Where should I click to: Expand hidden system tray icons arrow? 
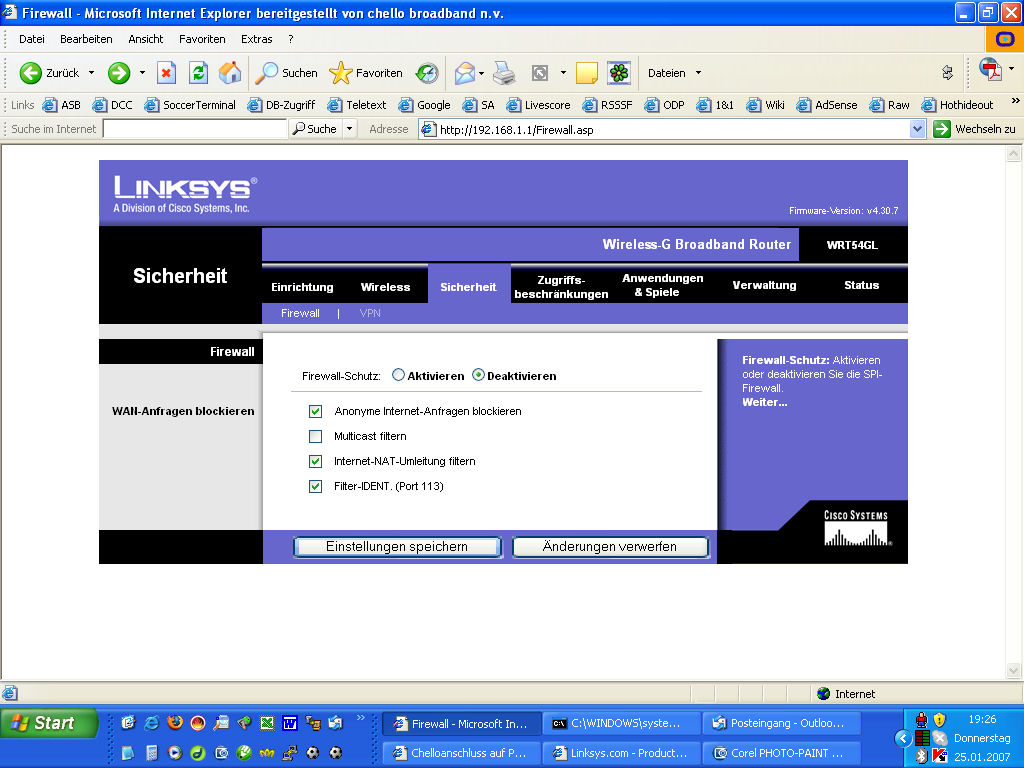903,738
